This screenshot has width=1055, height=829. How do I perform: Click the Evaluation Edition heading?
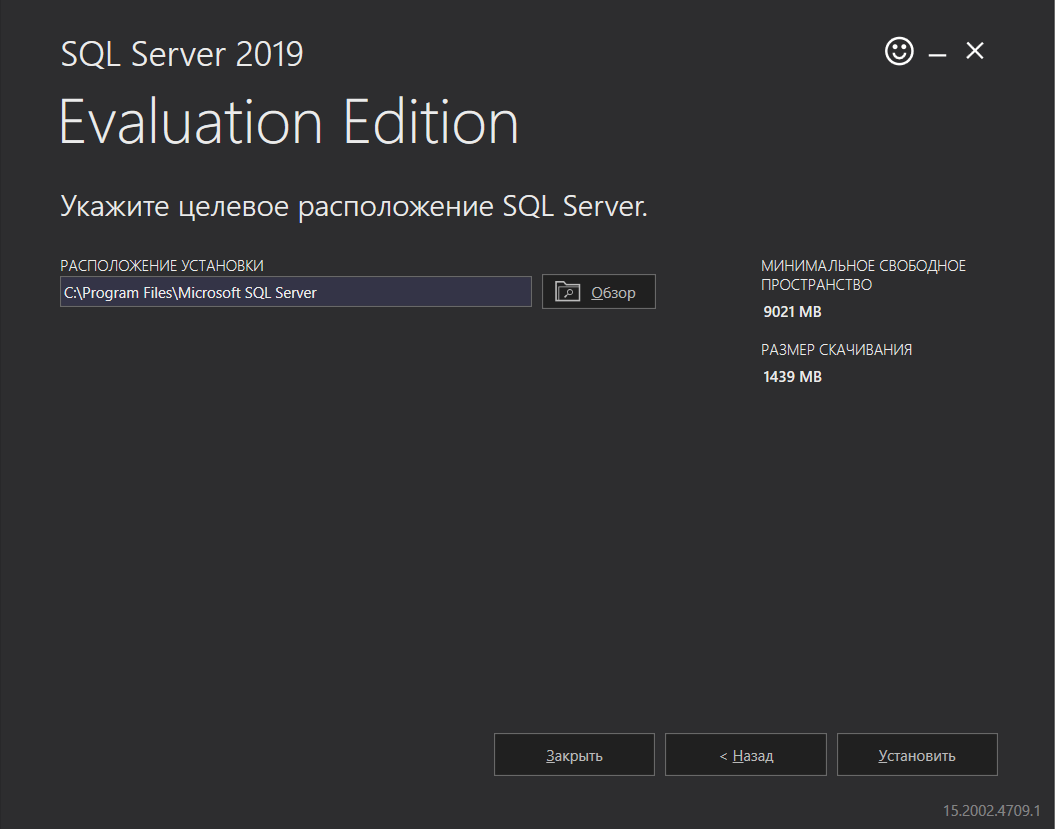(289, 123)
